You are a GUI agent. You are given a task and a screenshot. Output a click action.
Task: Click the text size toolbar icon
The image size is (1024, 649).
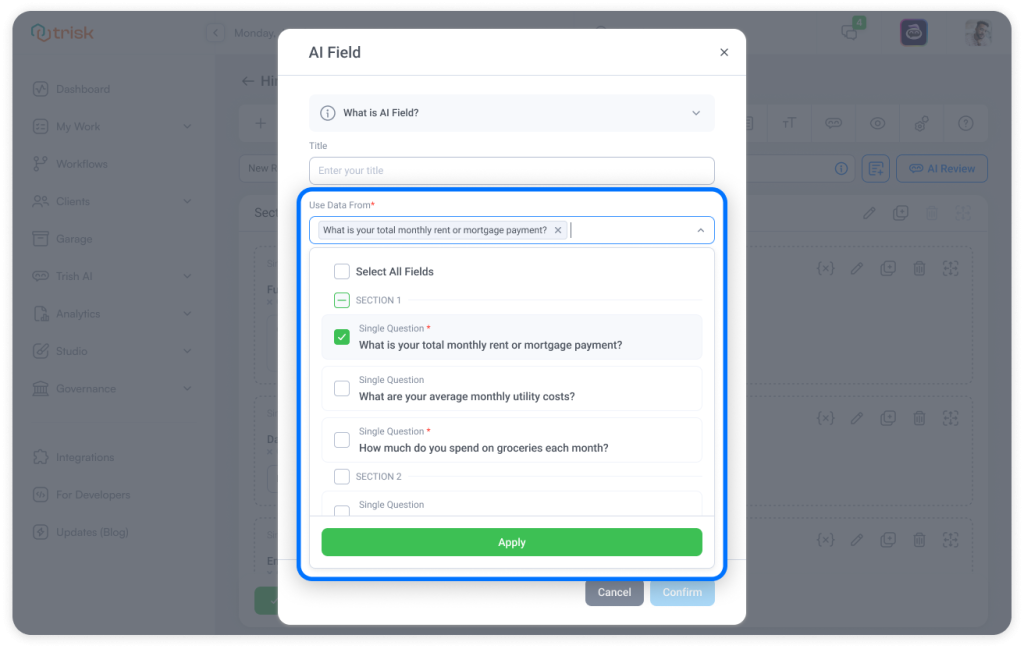click(789, 123)
